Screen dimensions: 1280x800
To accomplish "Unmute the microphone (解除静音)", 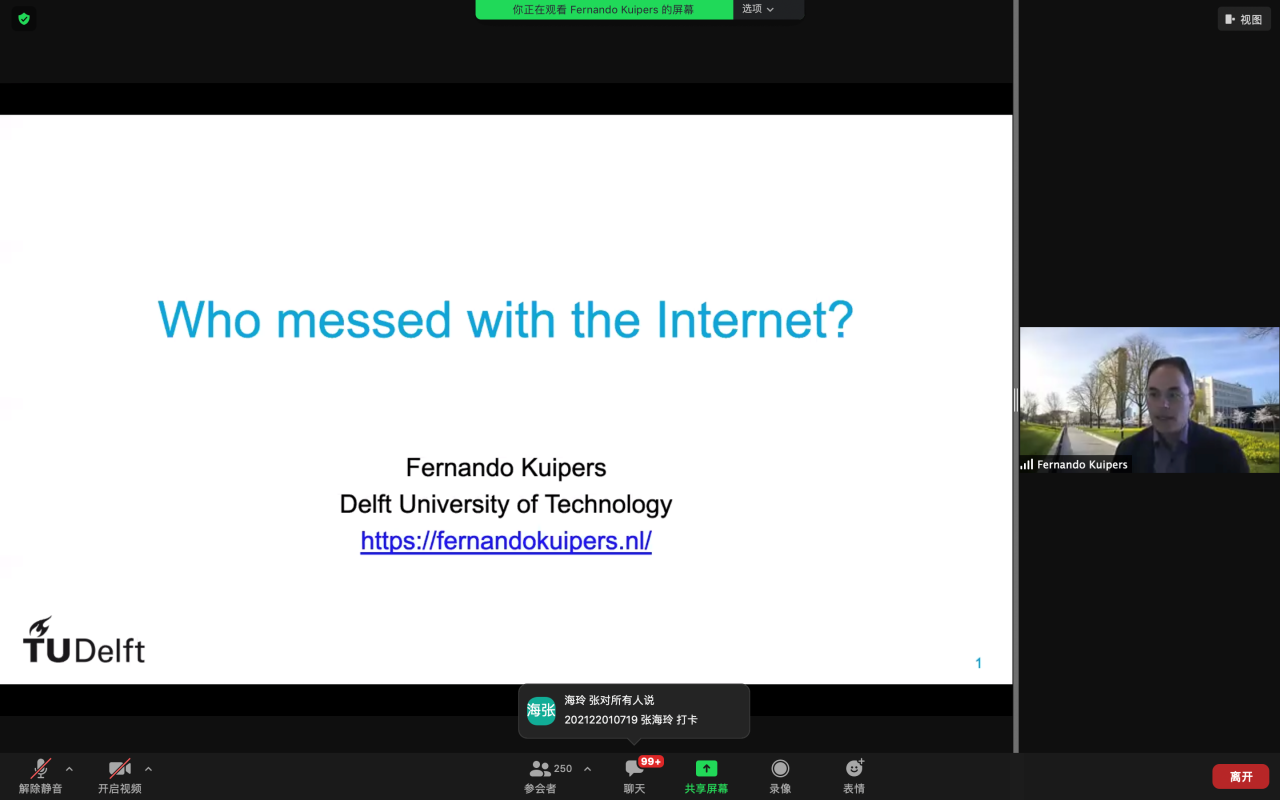I will tap(40, 775).
